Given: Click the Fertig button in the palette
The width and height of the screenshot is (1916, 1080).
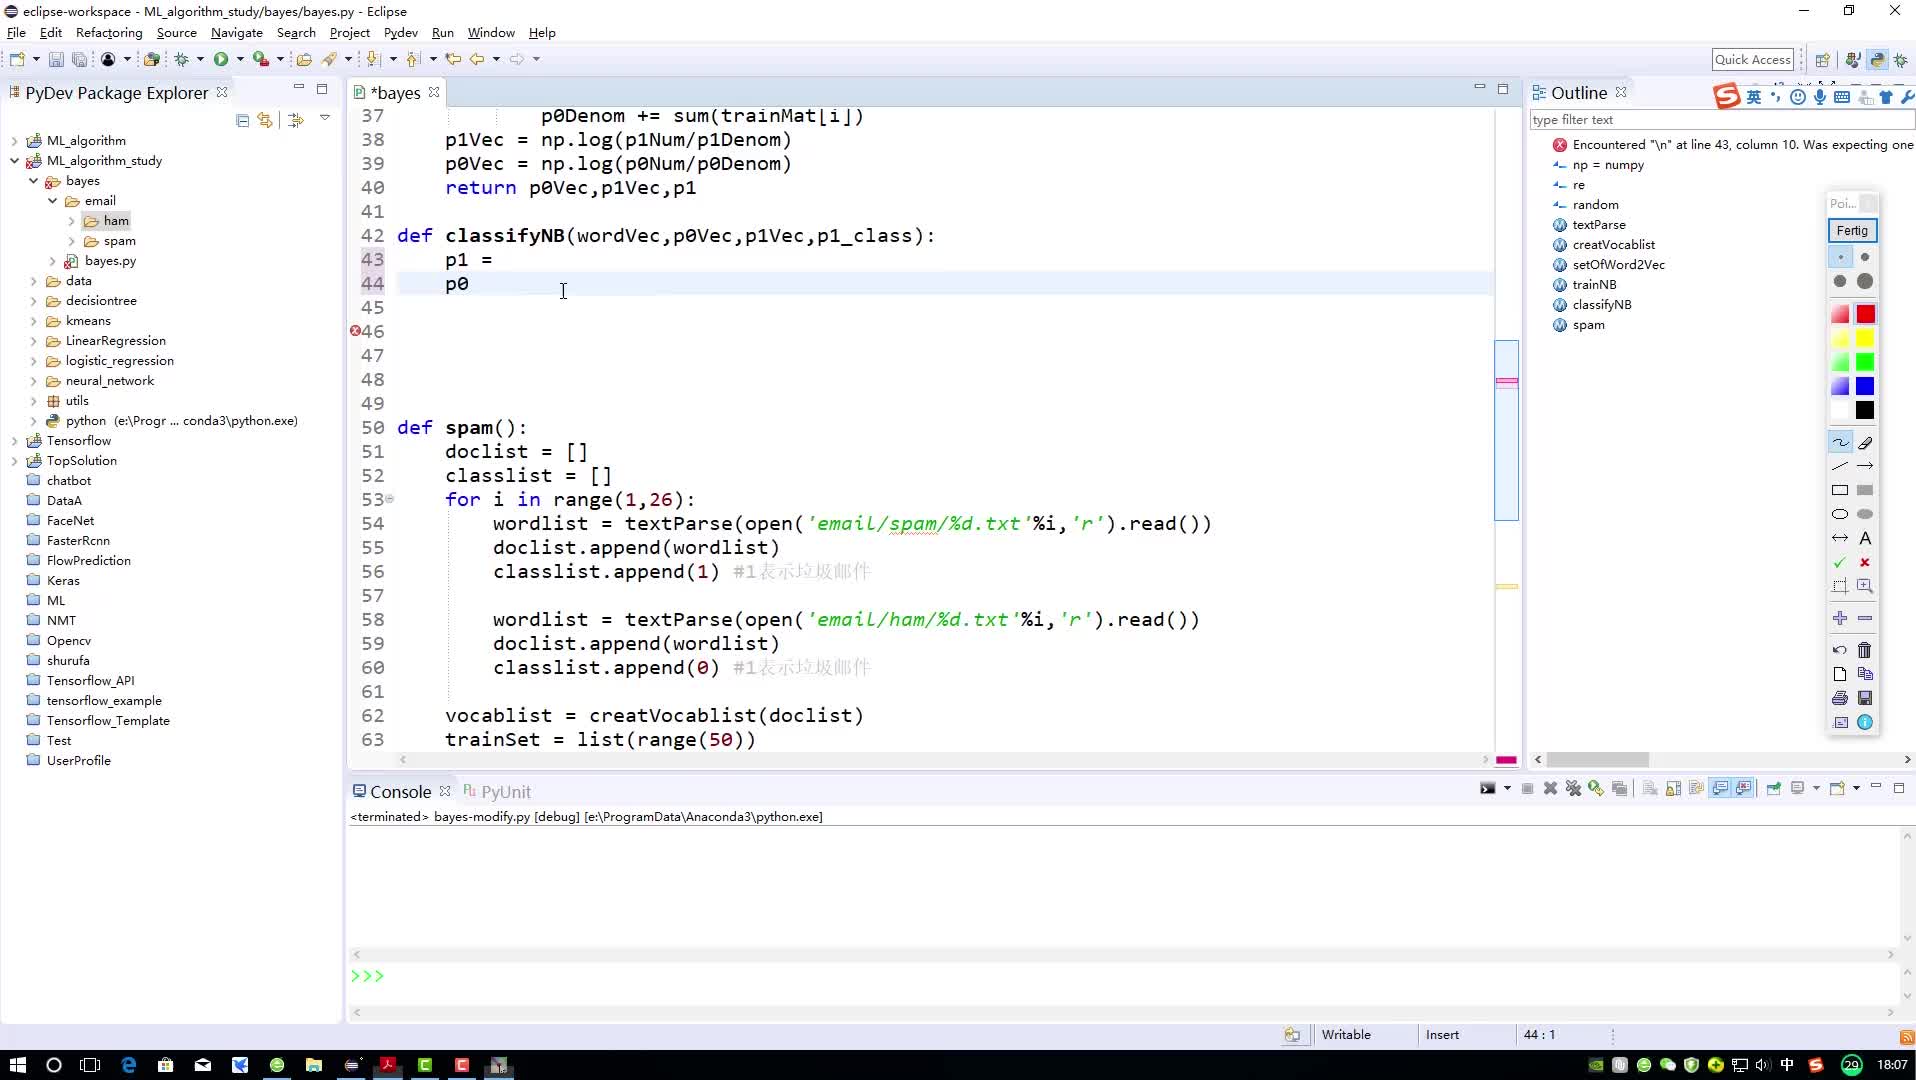Looking at the screenshot, I should (x=1852, y=231).
